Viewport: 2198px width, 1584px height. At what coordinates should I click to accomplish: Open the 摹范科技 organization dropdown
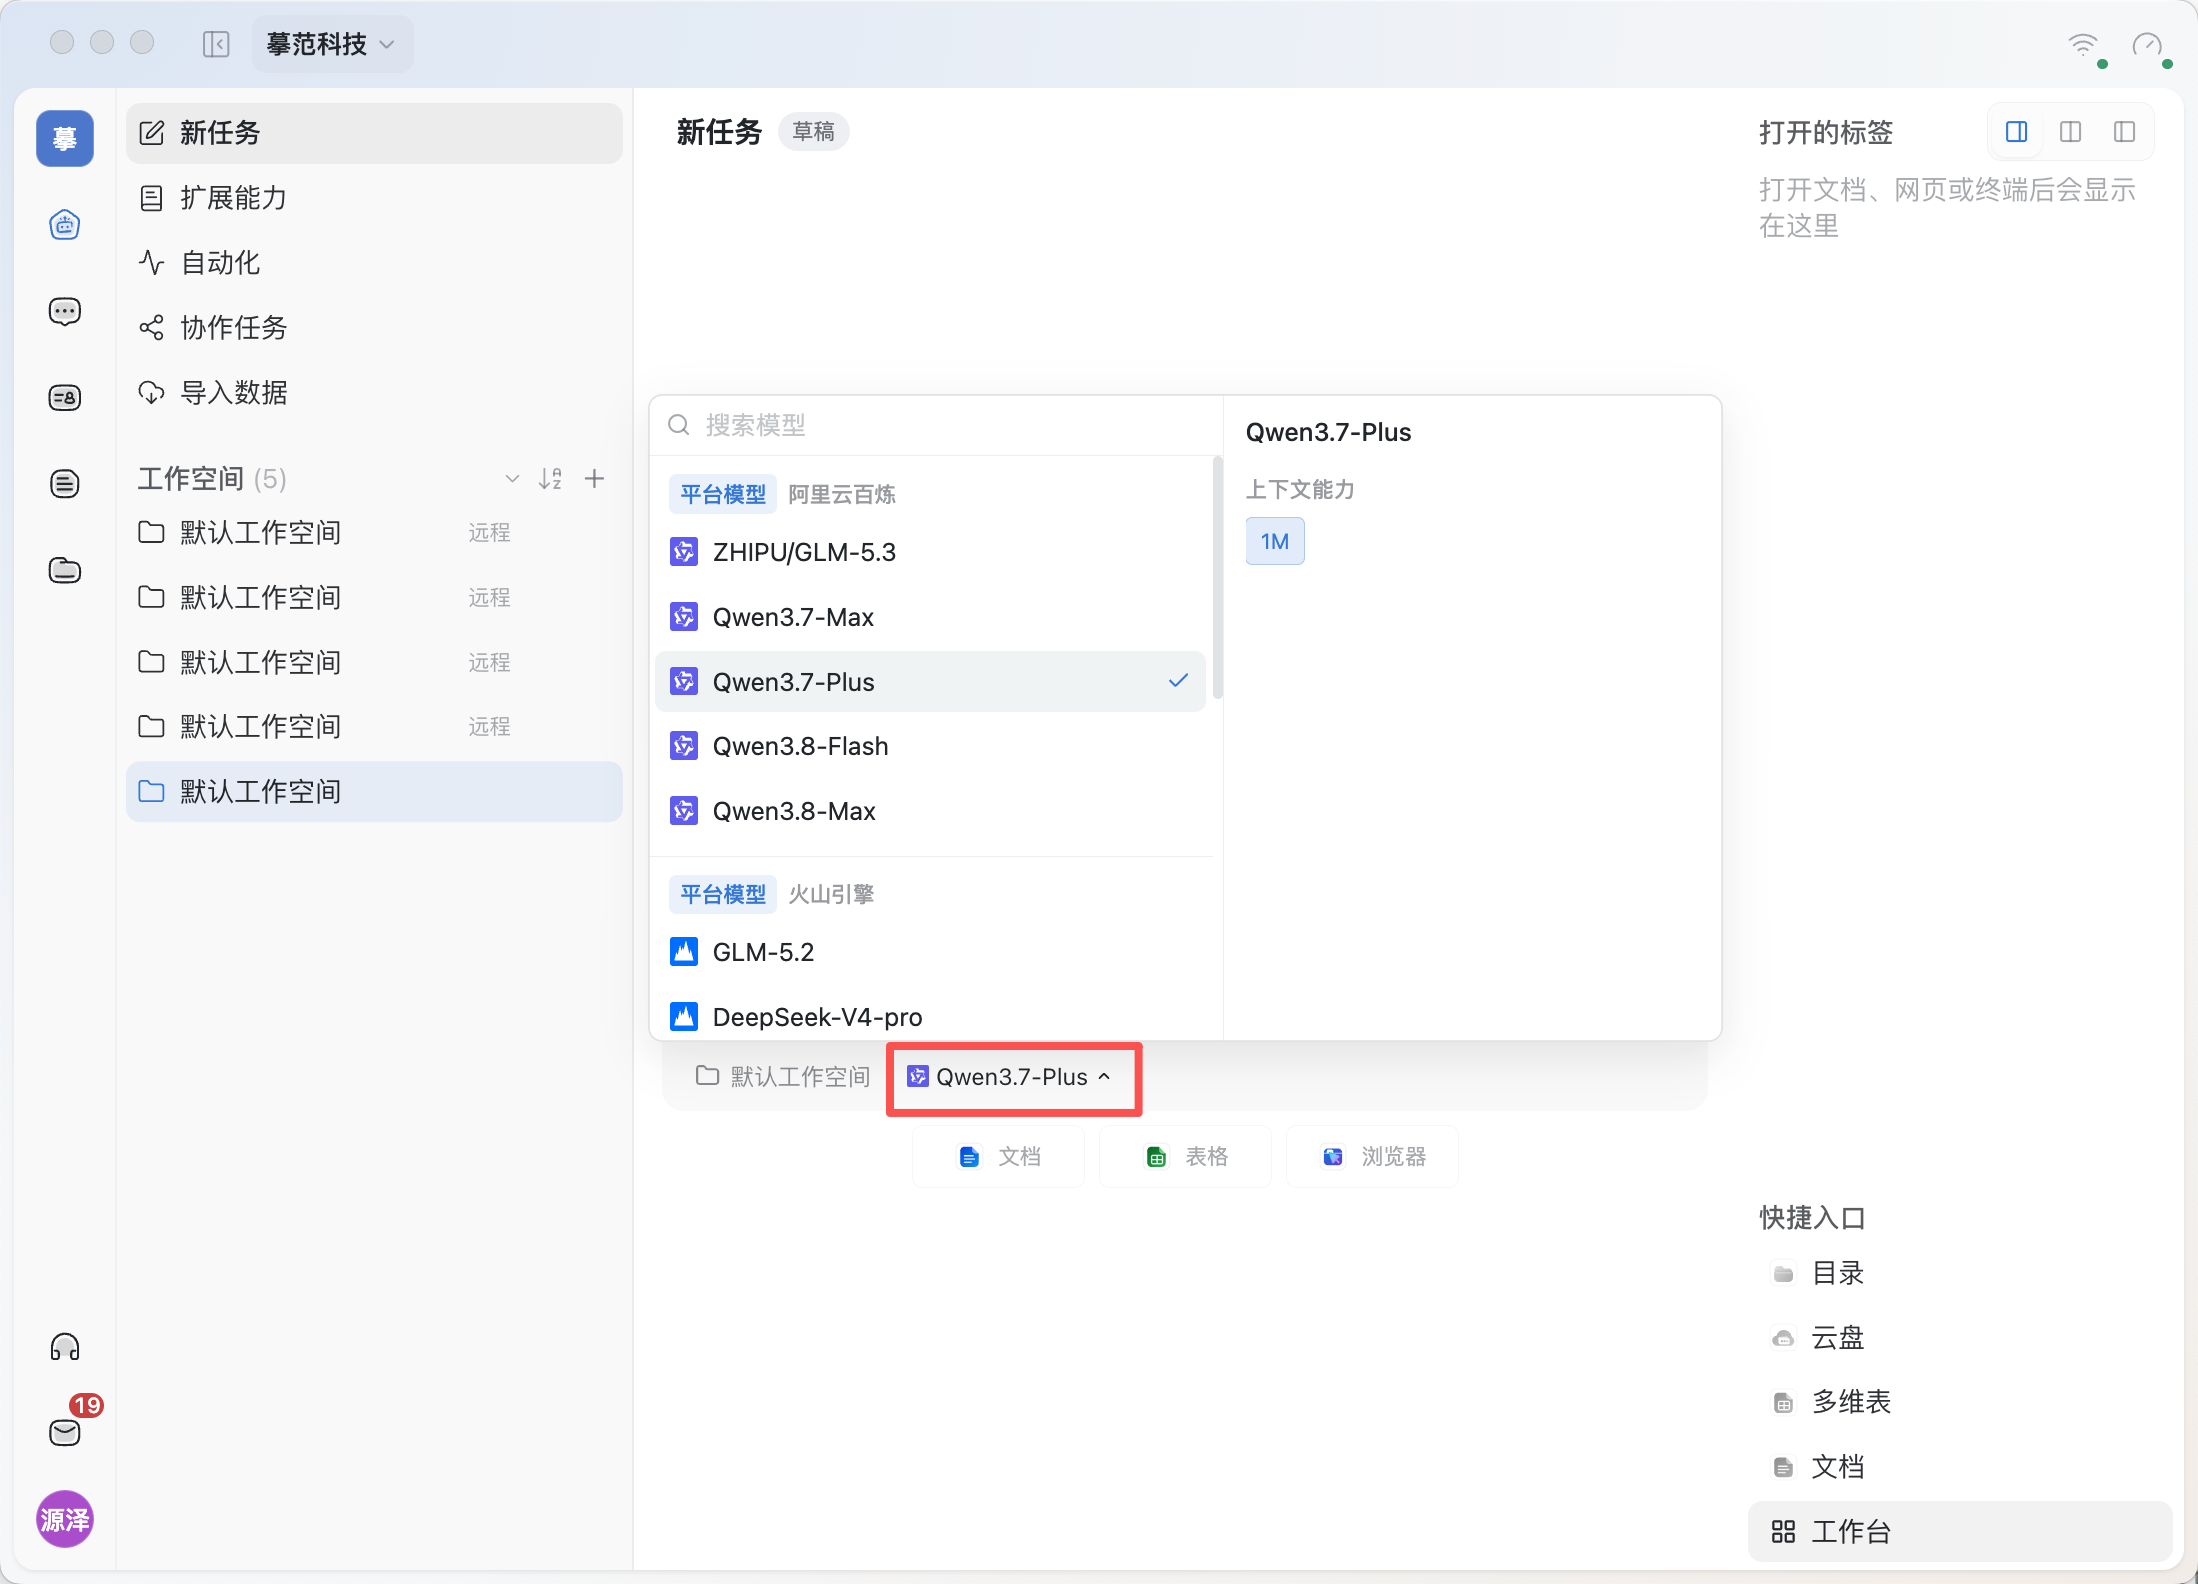coord(331,44)
